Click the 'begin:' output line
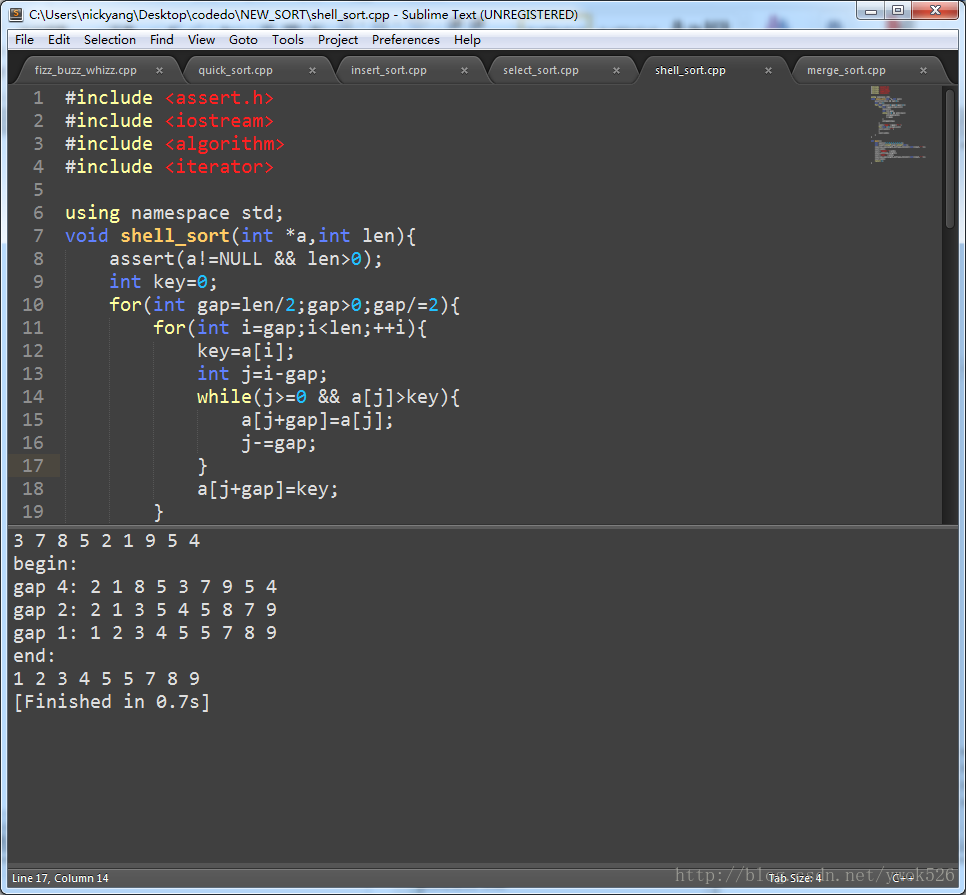Viewport: 966px width, 895px height. tap(45, 564)
